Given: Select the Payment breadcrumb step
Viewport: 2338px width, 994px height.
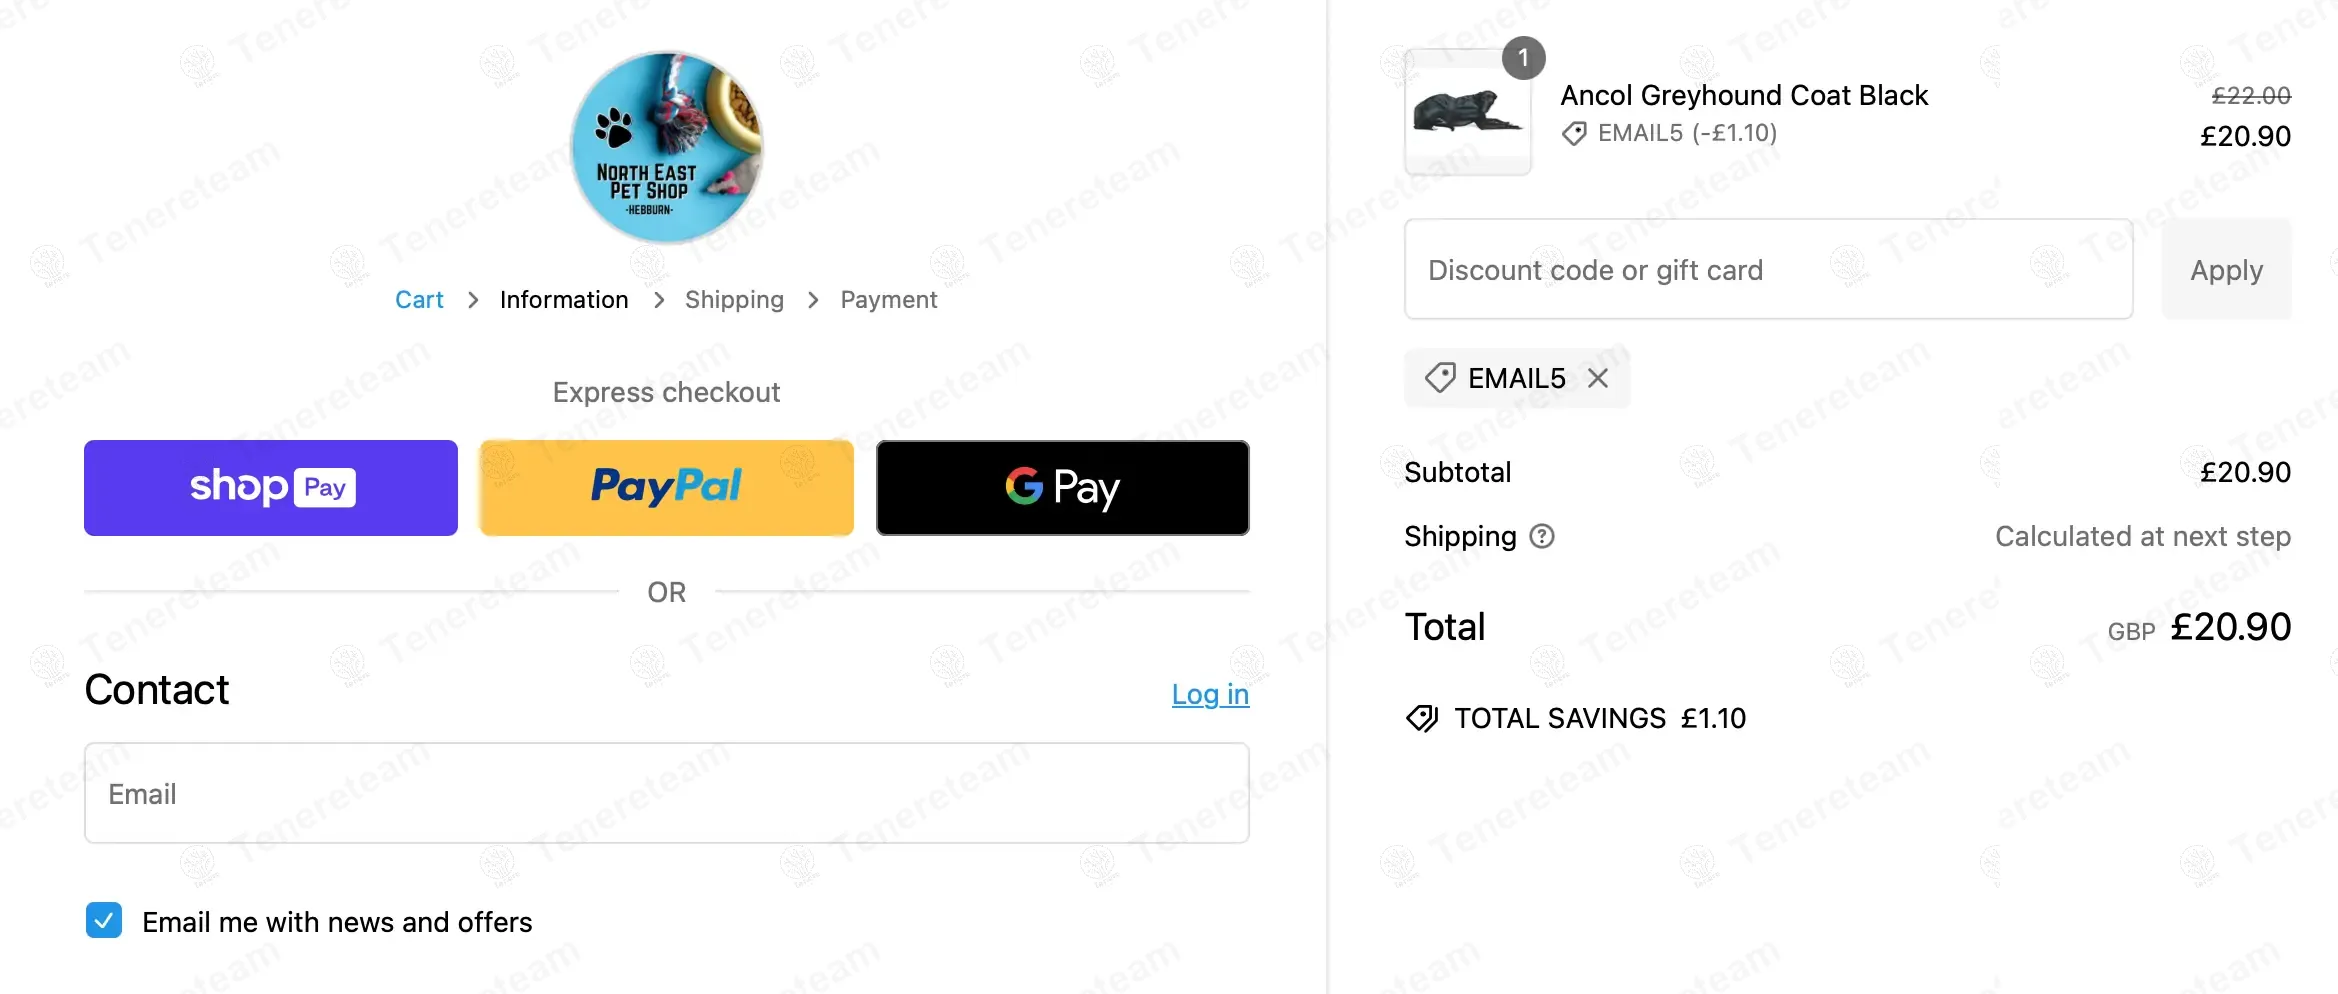Looking at the screenshot, I should pyautogui.click(x=888, y=300).
